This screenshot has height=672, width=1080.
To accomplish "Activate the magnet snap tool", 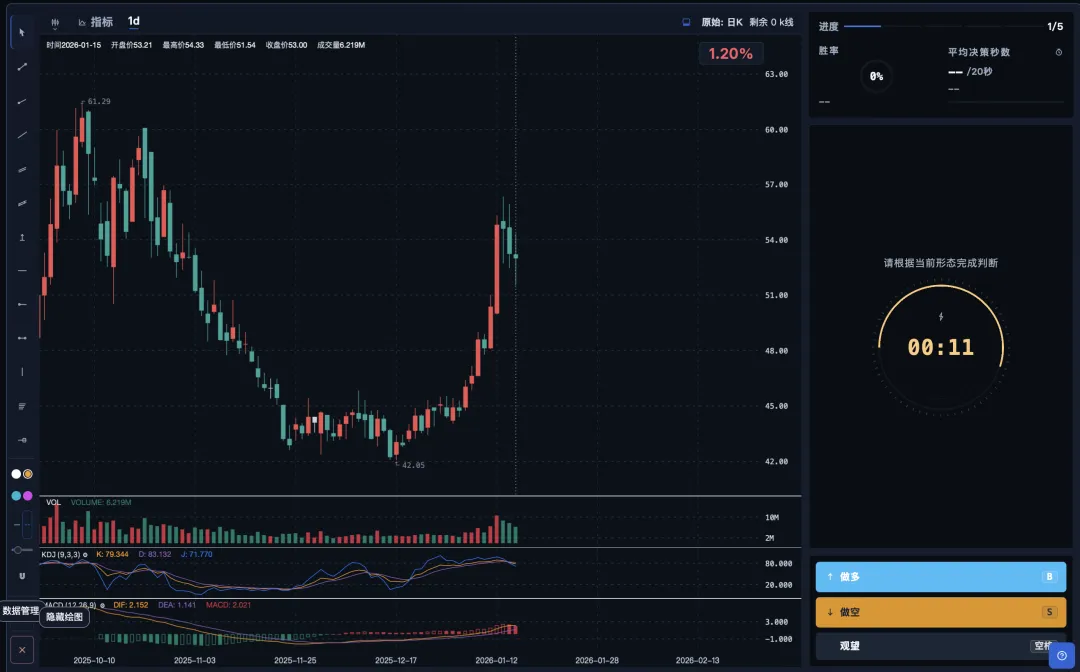I will click(22, 576).
